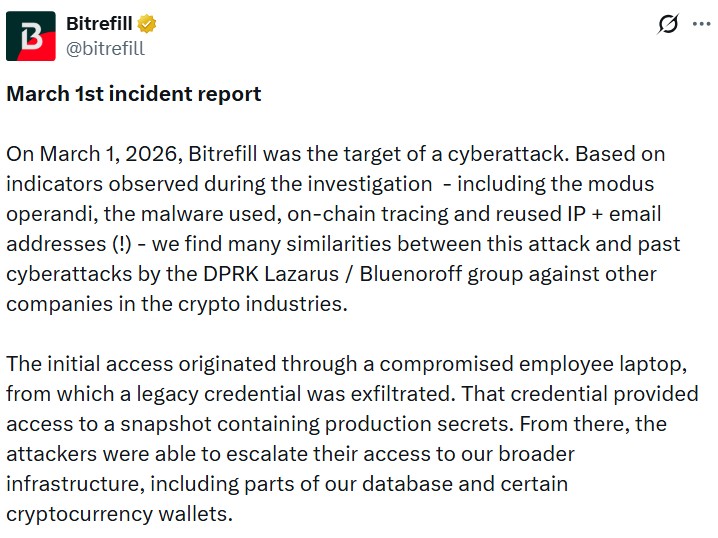
Task: Open the three-dot more options menu
Action: tap(701, 25)
